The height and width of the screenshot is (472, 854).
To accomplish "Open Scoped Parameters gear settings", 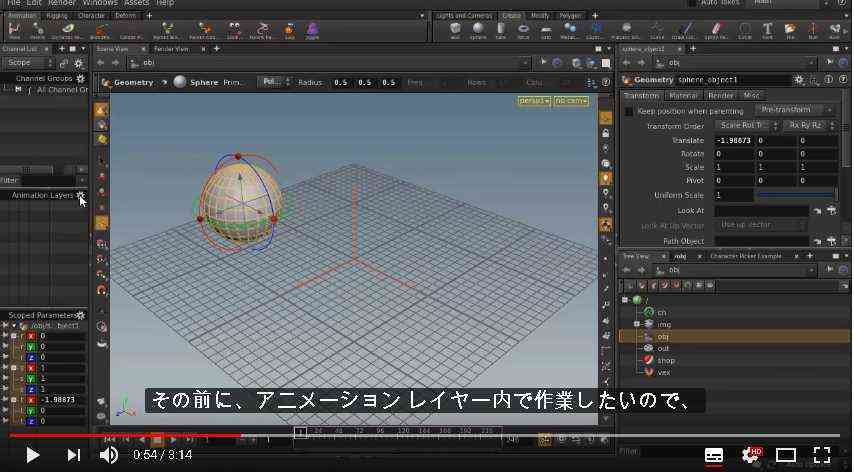I will (x=81, y=315).
